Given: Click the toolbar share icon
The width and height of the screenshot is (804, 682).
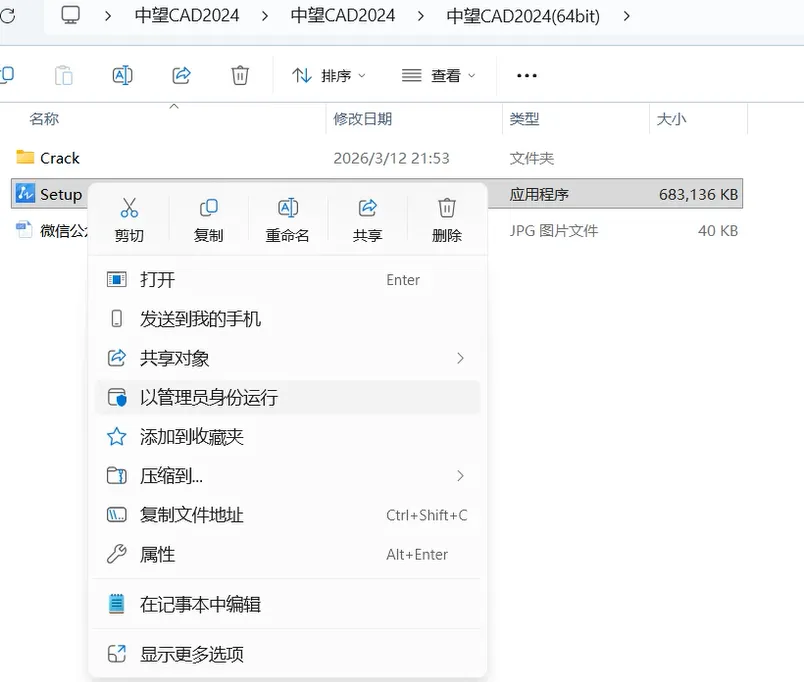Looking at the screenshot, I should (x=182, y=75).
